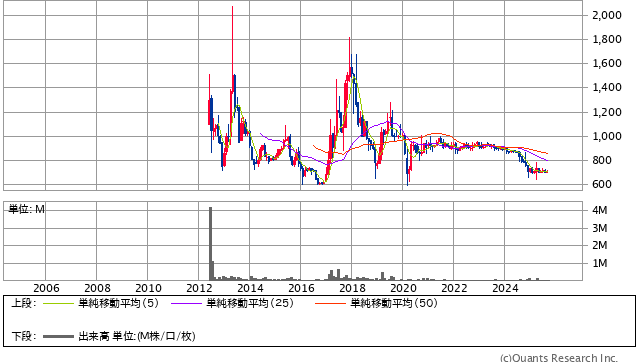This screenshot has width=638, height=362.
Task: Select the 単純移動平均(25) legend label
Action: (x=250, y=303)
